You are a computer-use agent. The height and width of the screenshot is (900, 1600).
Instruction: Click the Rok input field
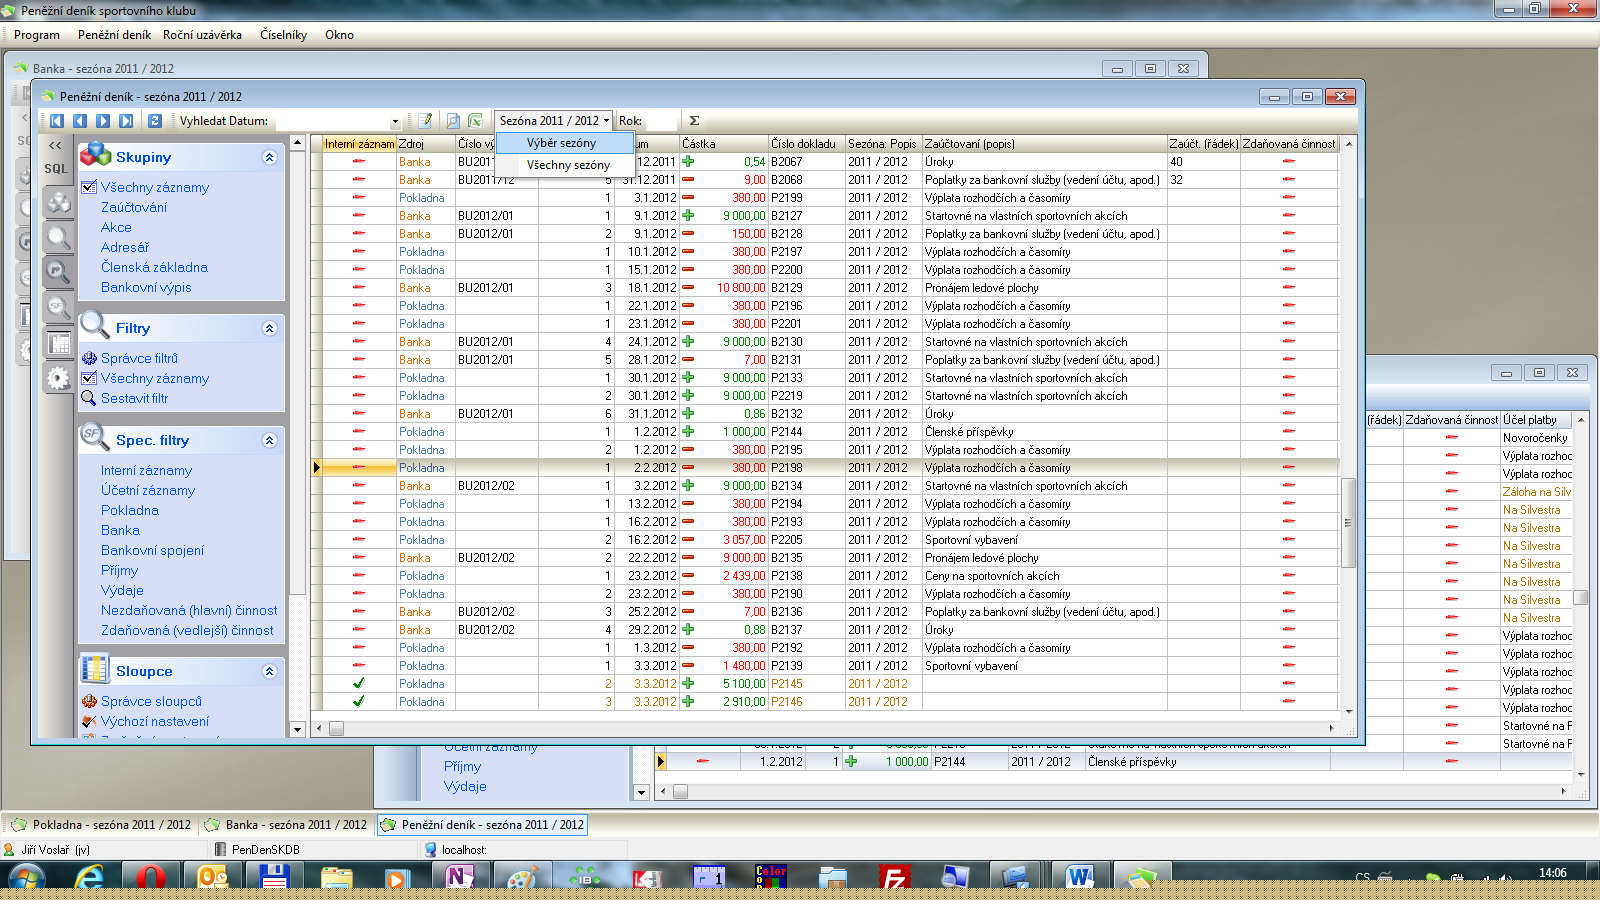click(x=662, y=121)
